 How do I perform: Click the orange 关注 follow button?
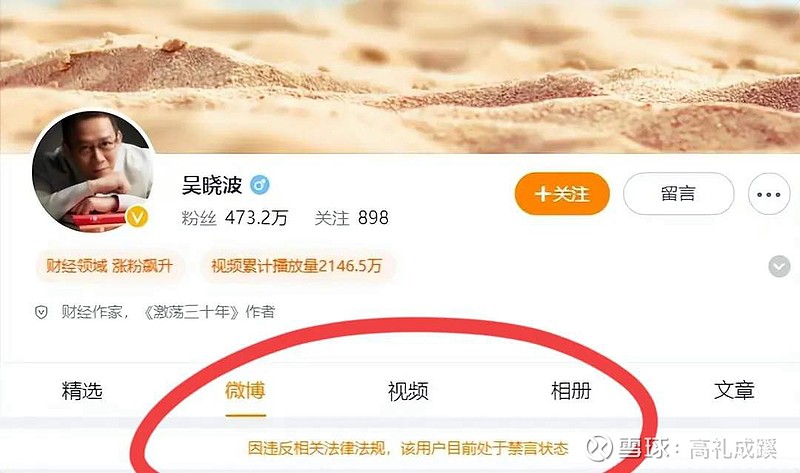pyautogui.click(x=562, y=194)
